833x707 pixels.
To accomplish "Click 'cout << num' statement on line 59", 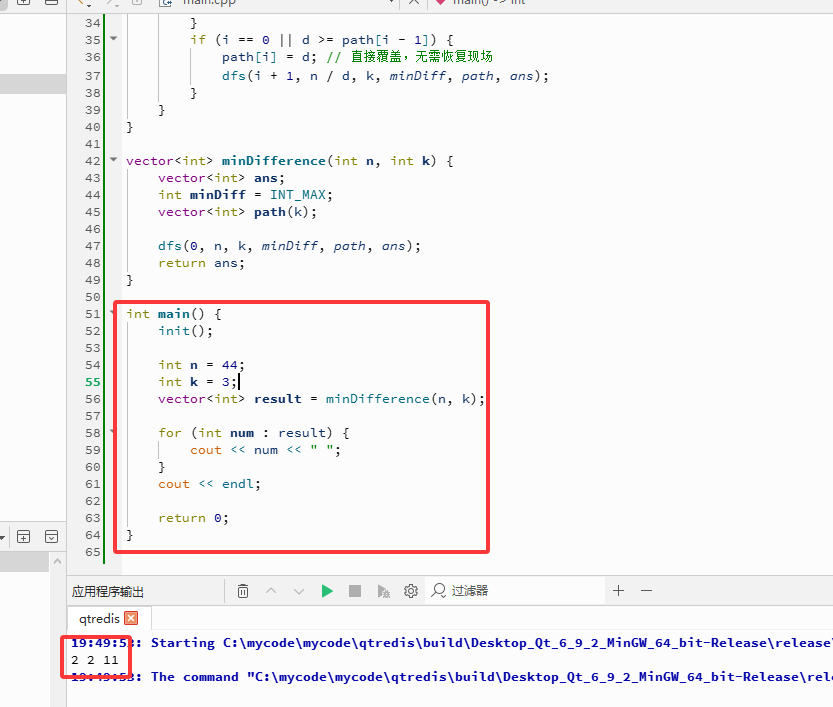I will [x=266, y=450].
